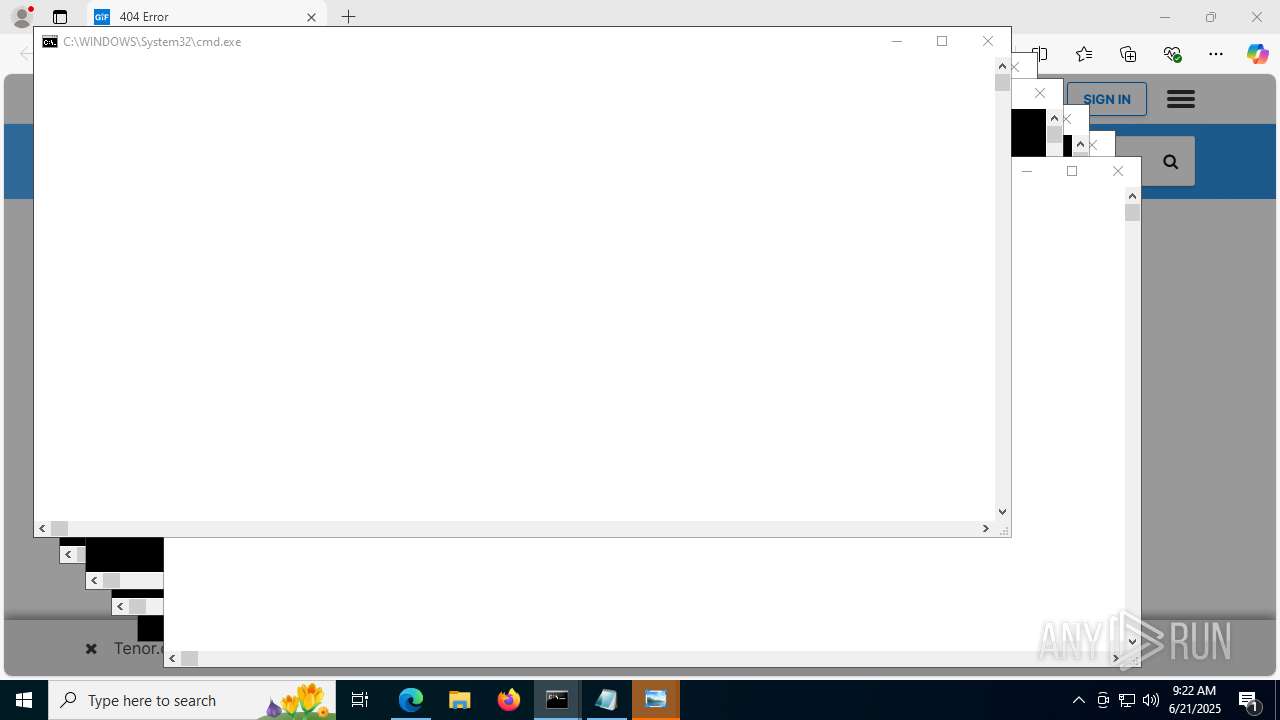Close the front cmd.exe window

[988, 41]
